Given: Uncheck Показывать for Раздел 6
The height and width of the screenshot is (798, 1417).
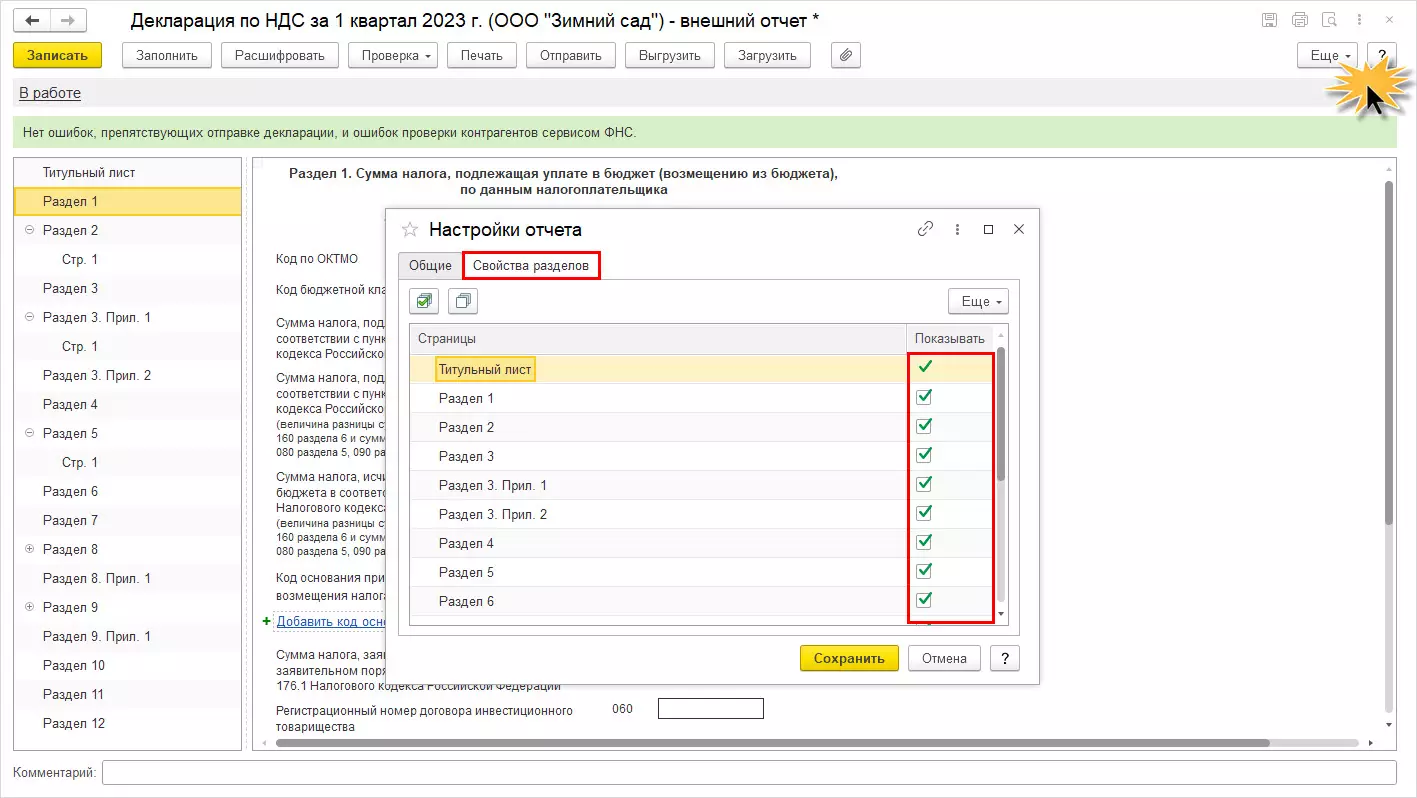Looking at the screenshot, I should [x=925, y=601].
